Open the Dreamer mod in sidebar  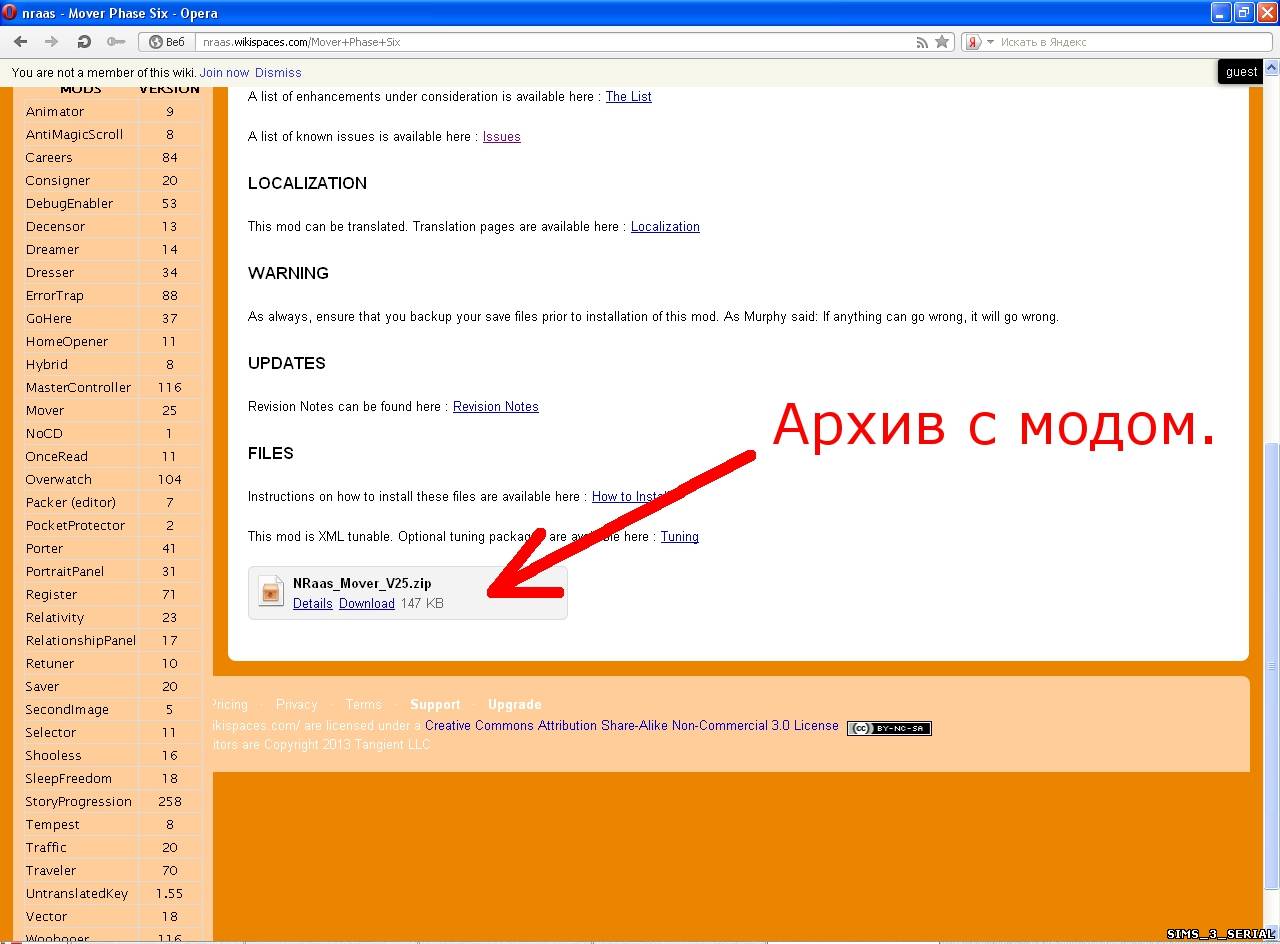[52, 249]
